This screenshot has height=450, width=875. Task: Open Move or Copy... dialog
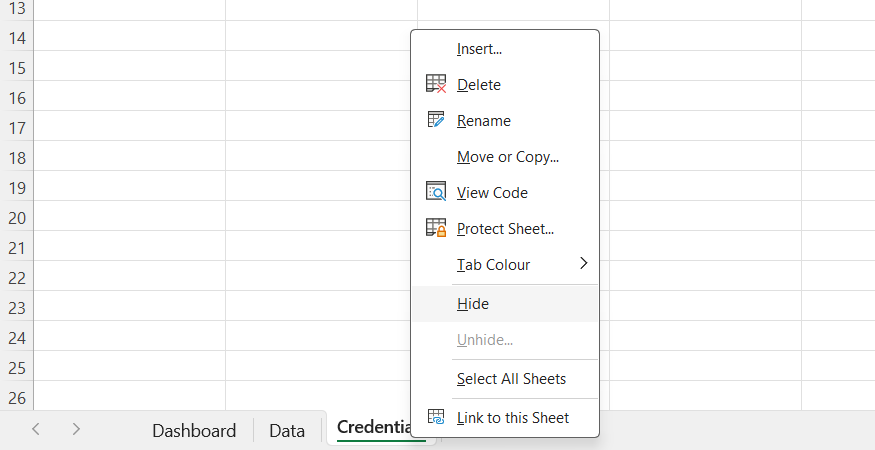(505, 157)
